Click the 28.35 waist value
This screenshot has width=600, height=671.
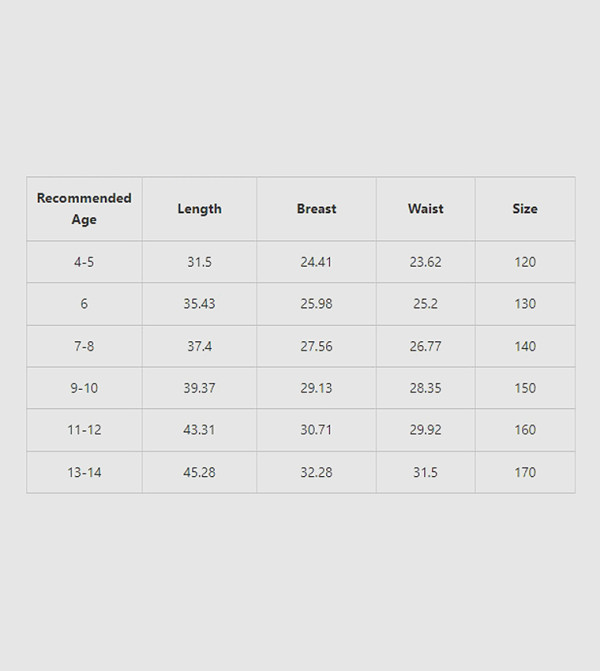tap(425, 388)
